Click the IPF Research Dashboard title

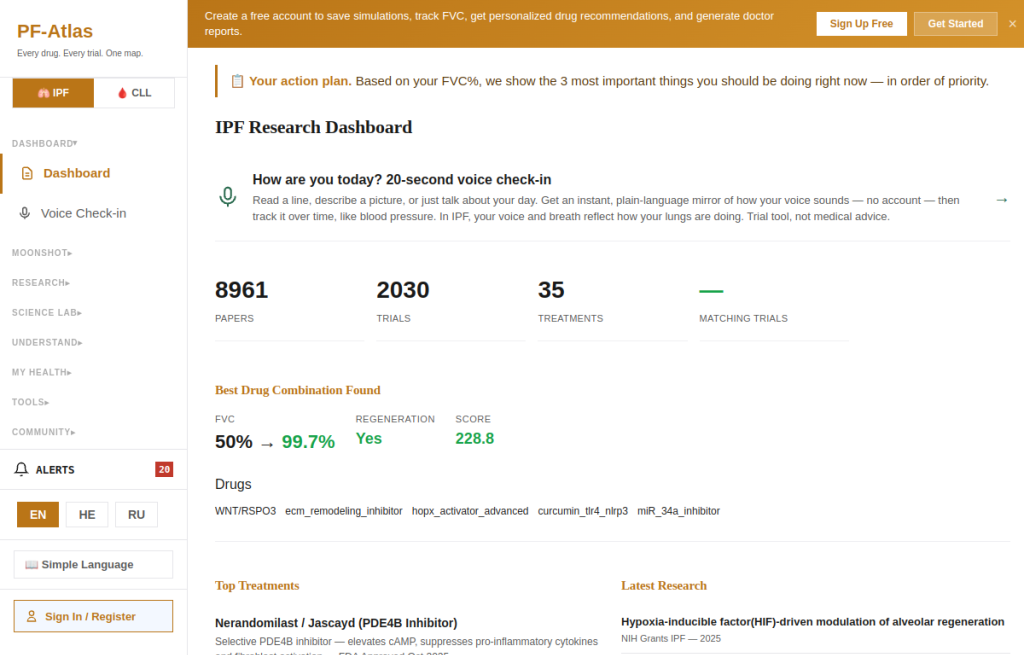point(313,127)
